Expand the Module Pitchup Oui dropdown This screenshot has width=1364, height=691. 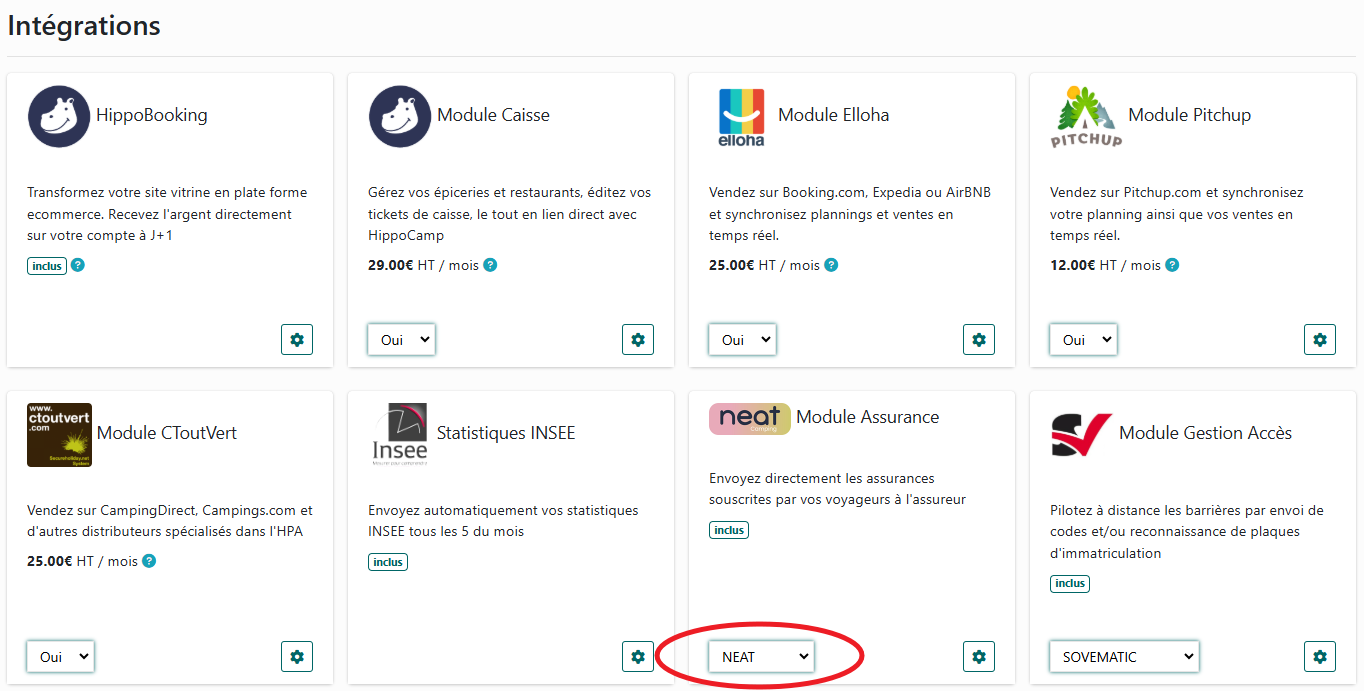(x=1084, y=340)
